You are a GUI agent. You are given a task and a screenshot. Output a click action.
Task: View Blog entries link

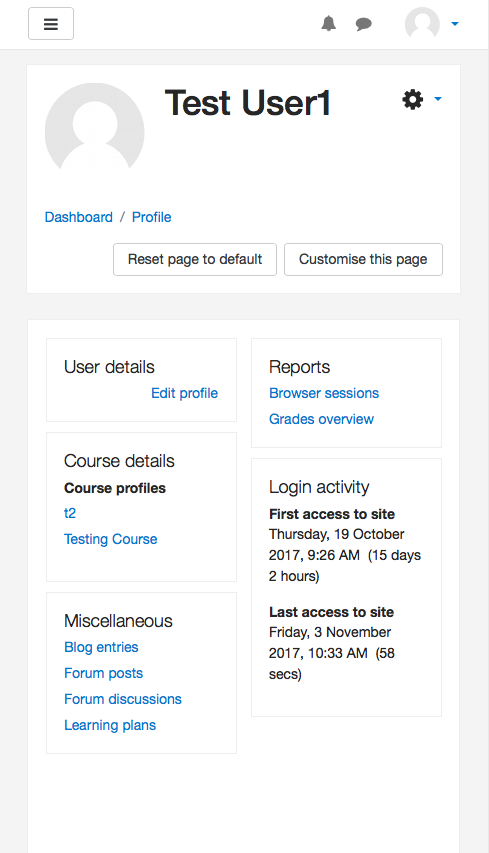tap(101, 647)
